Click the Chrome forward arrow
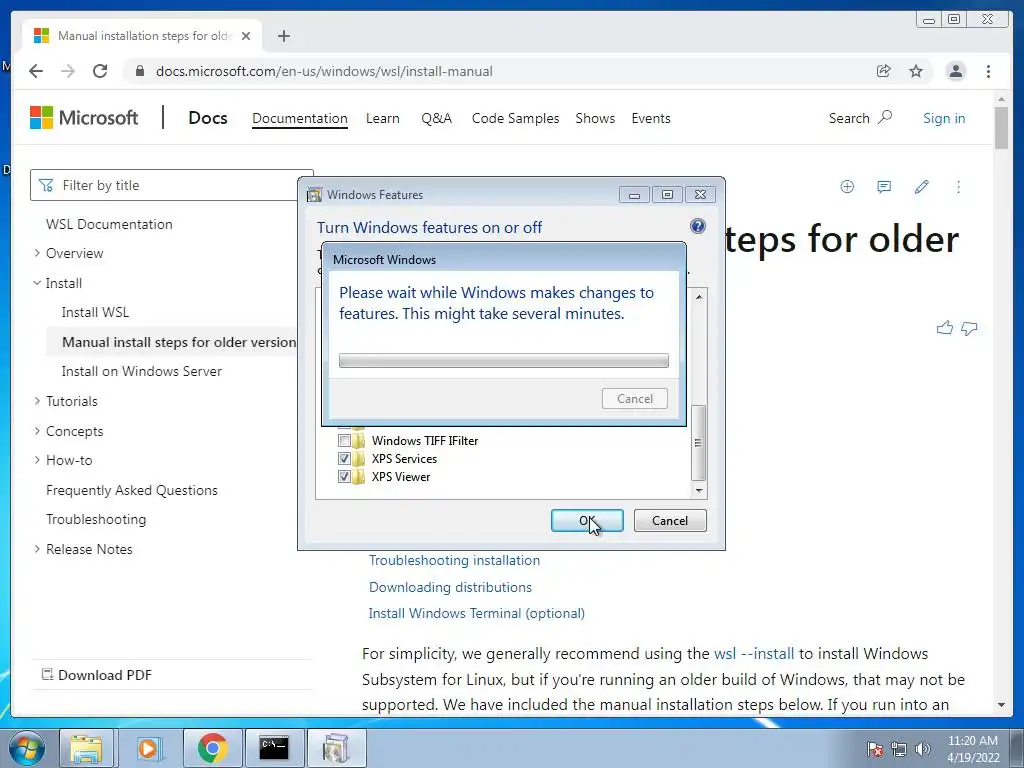 point(68,71)
